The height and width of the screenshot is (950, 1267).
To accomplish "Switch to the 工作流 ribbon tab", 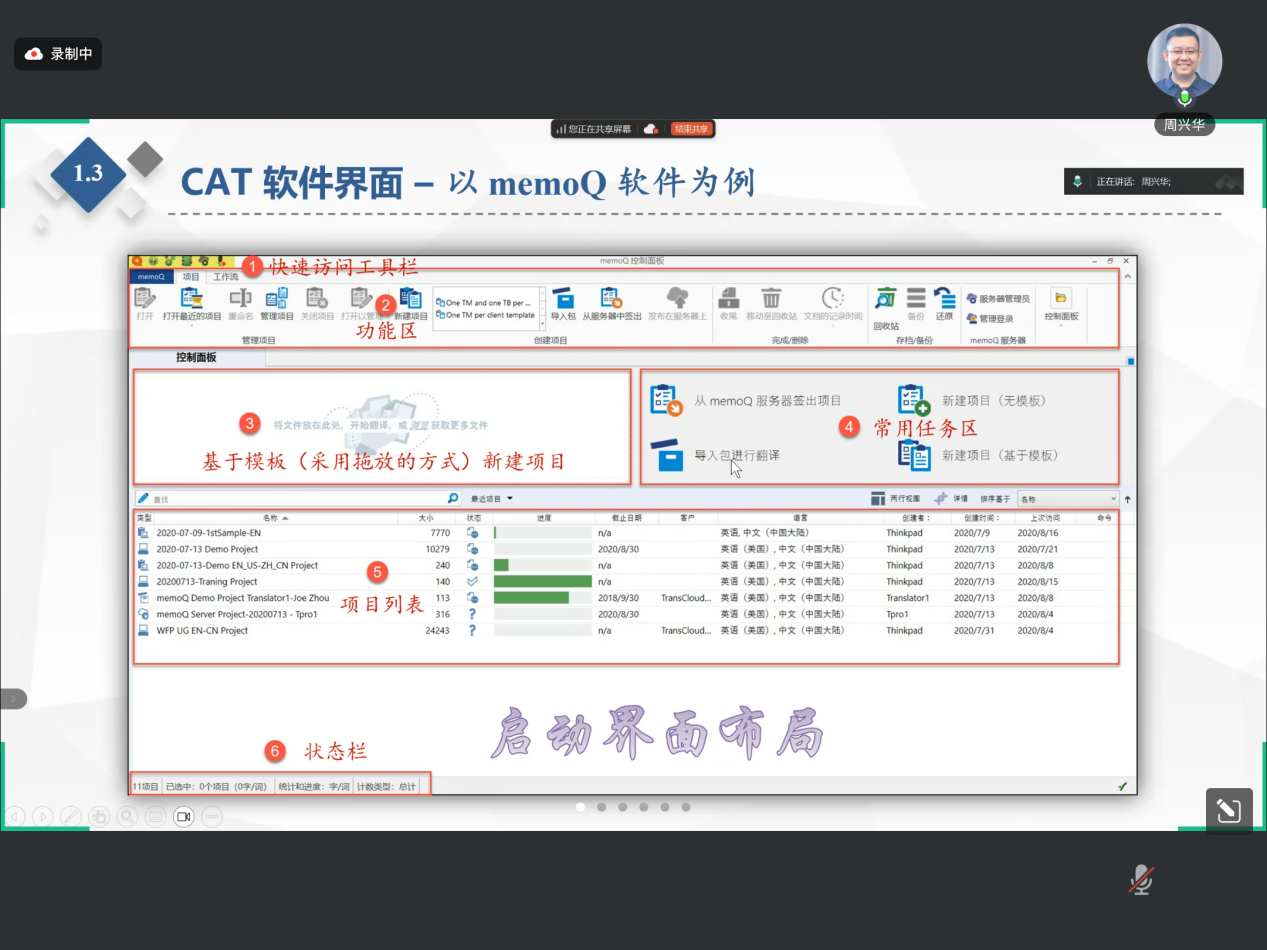I will click(225, 277).
